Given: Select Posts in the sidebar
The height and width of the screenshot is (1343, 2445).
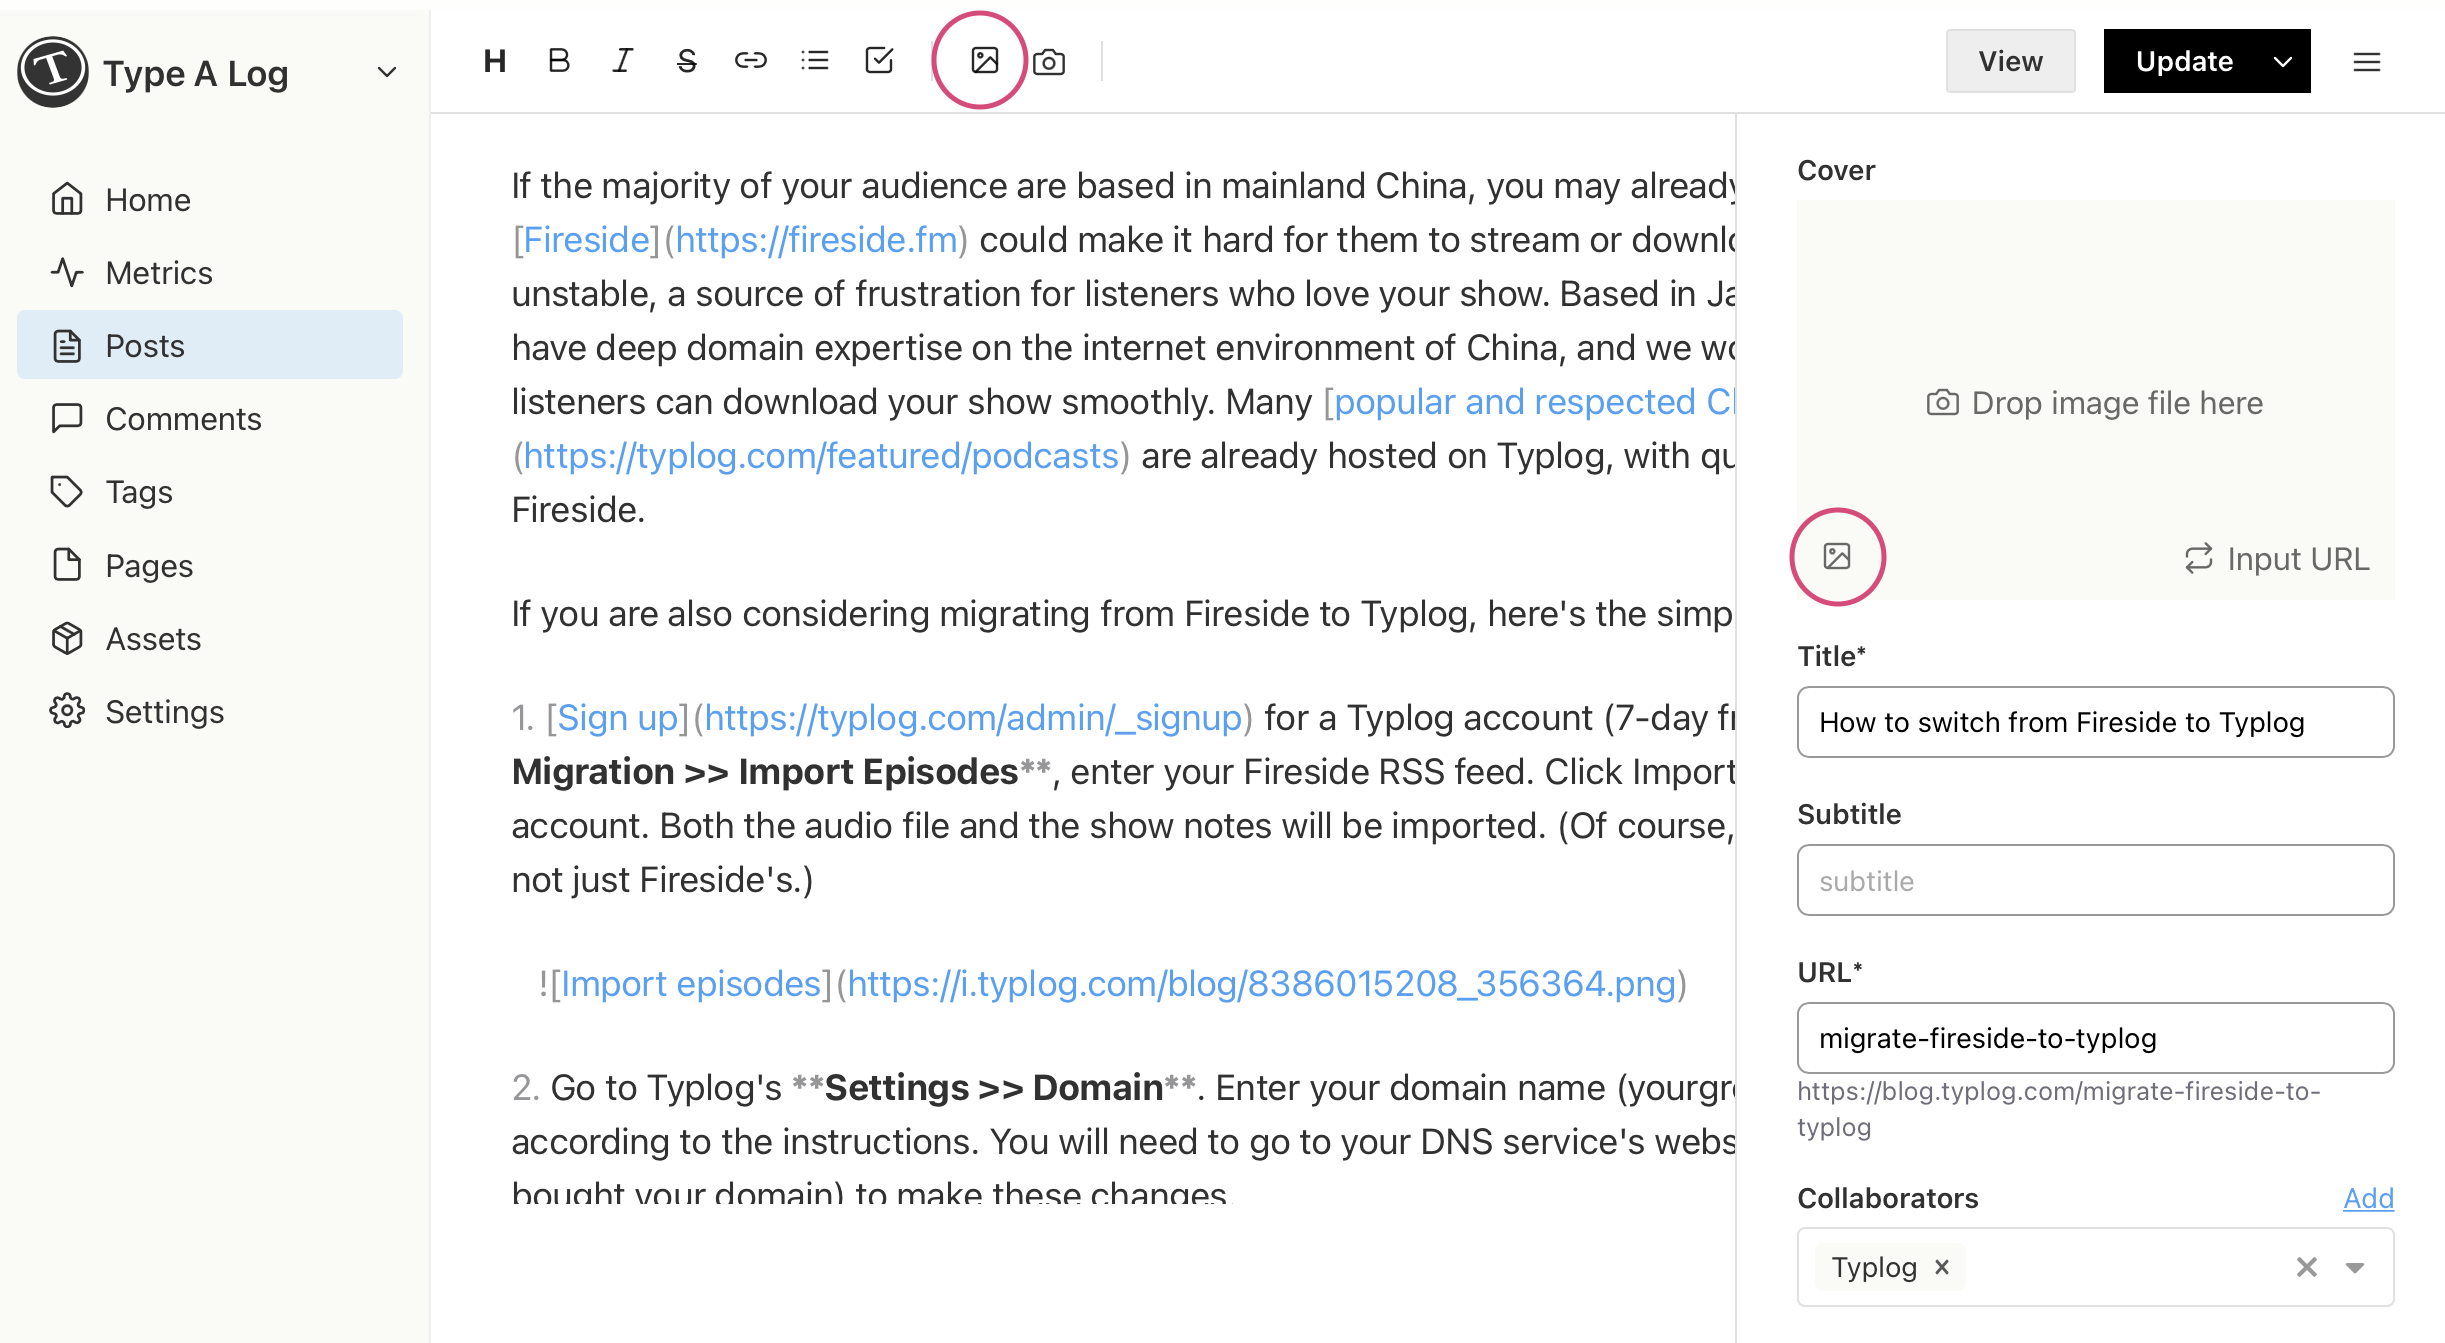Looking at the screenshot, I should [x=210, y=345].
